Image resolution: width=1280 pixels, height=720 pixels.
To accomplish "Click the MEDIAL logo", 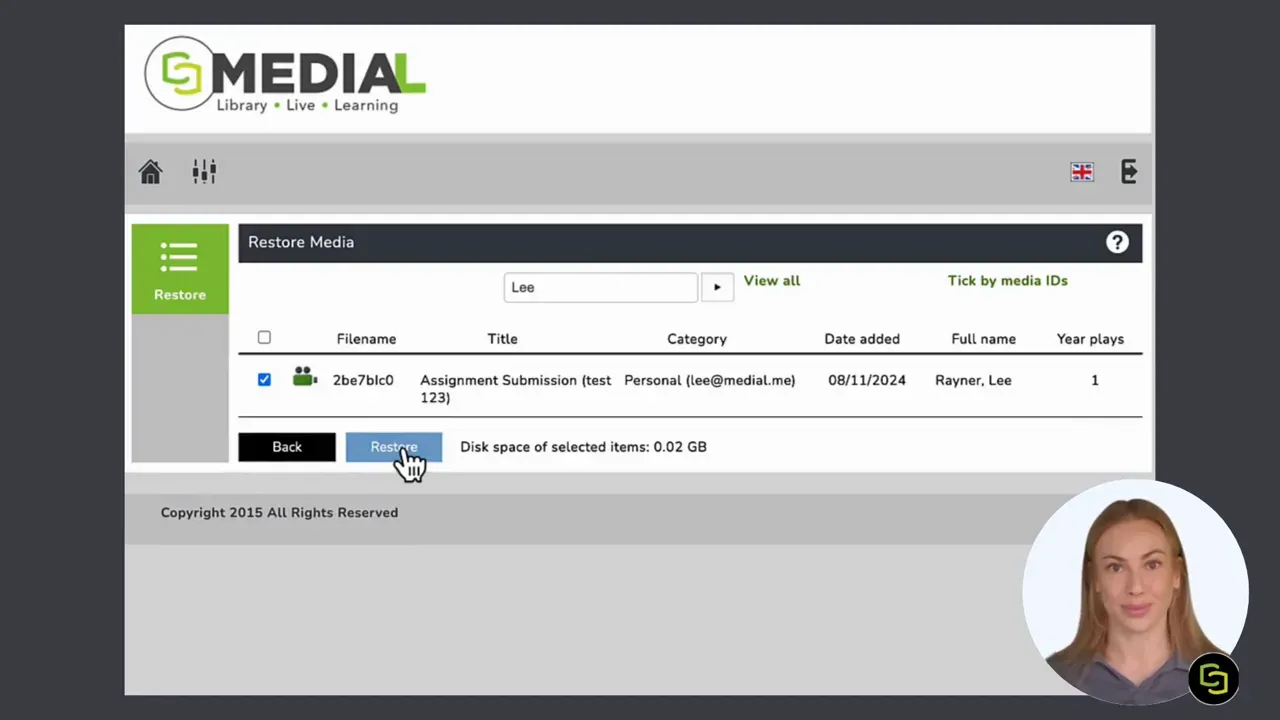I will coord(286,74).
